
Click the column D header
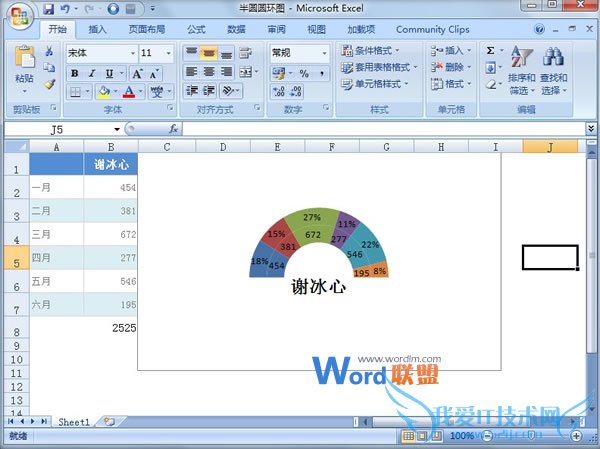pyautogui.click(x=223, y=147)
